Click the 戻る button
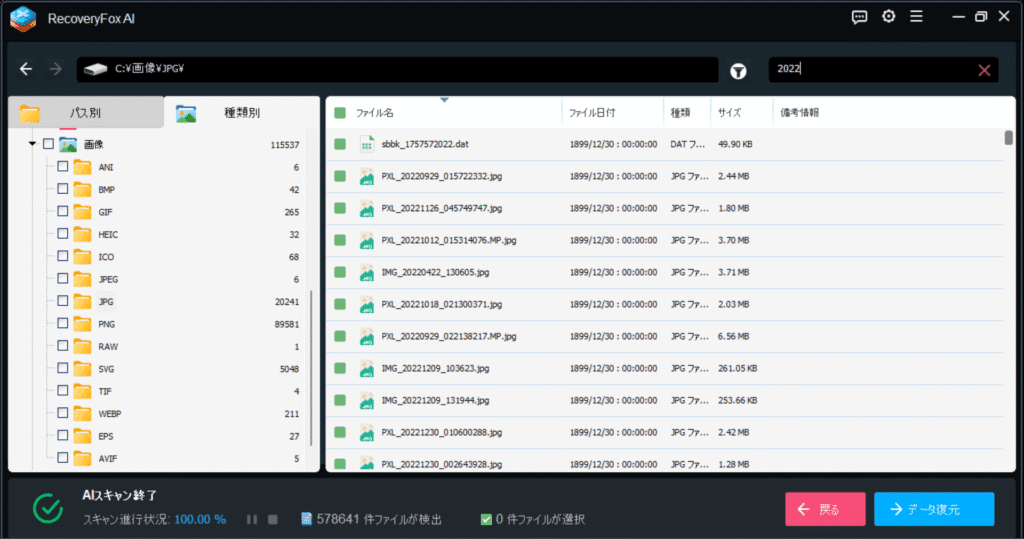Screen dimensions: 1024x539 pyautogui.click(x=825, y=509)
